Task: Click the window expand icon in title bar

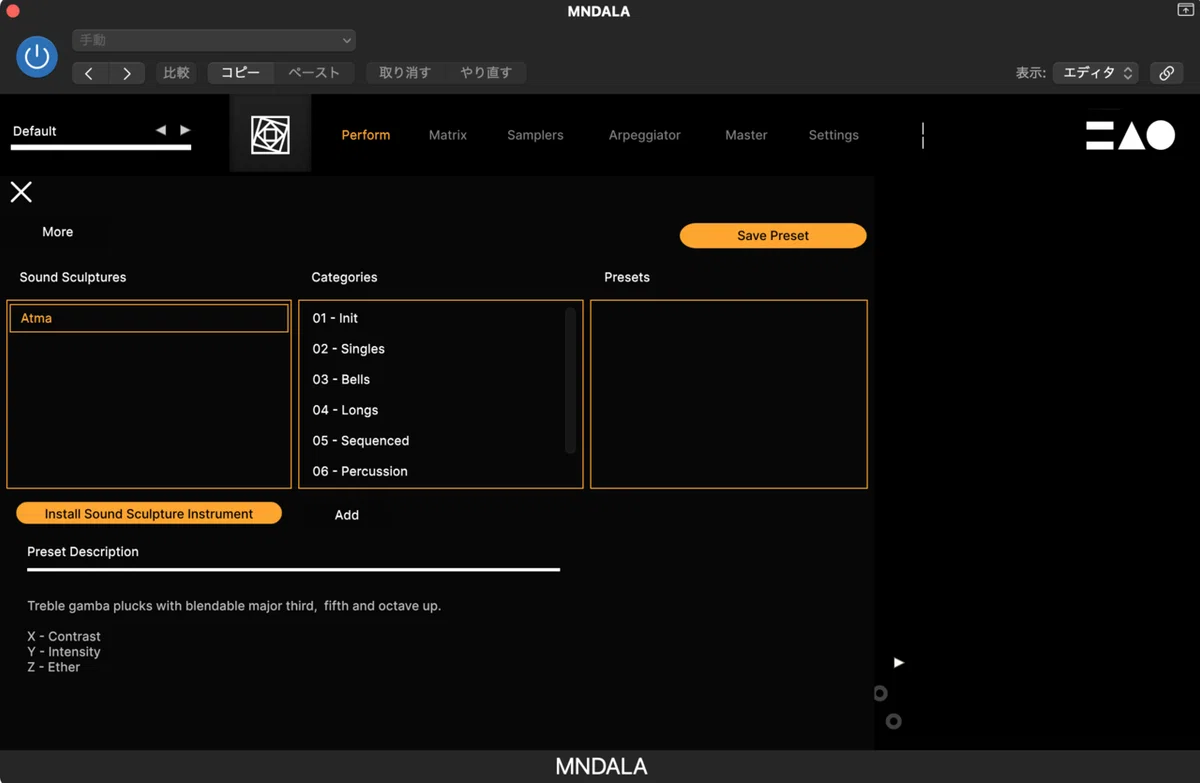Action: tap(1185, 10)
